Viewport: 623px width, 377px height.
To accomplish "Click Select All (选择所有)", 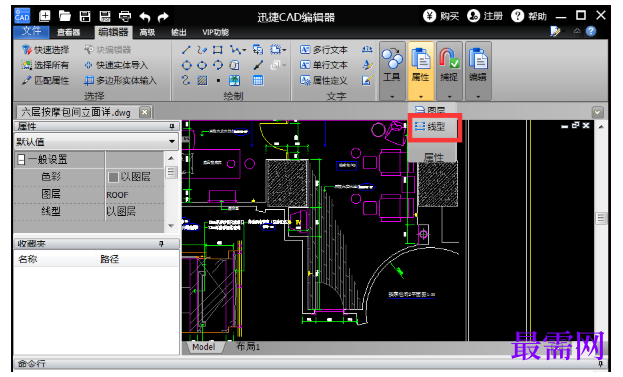I will [46, 65].
